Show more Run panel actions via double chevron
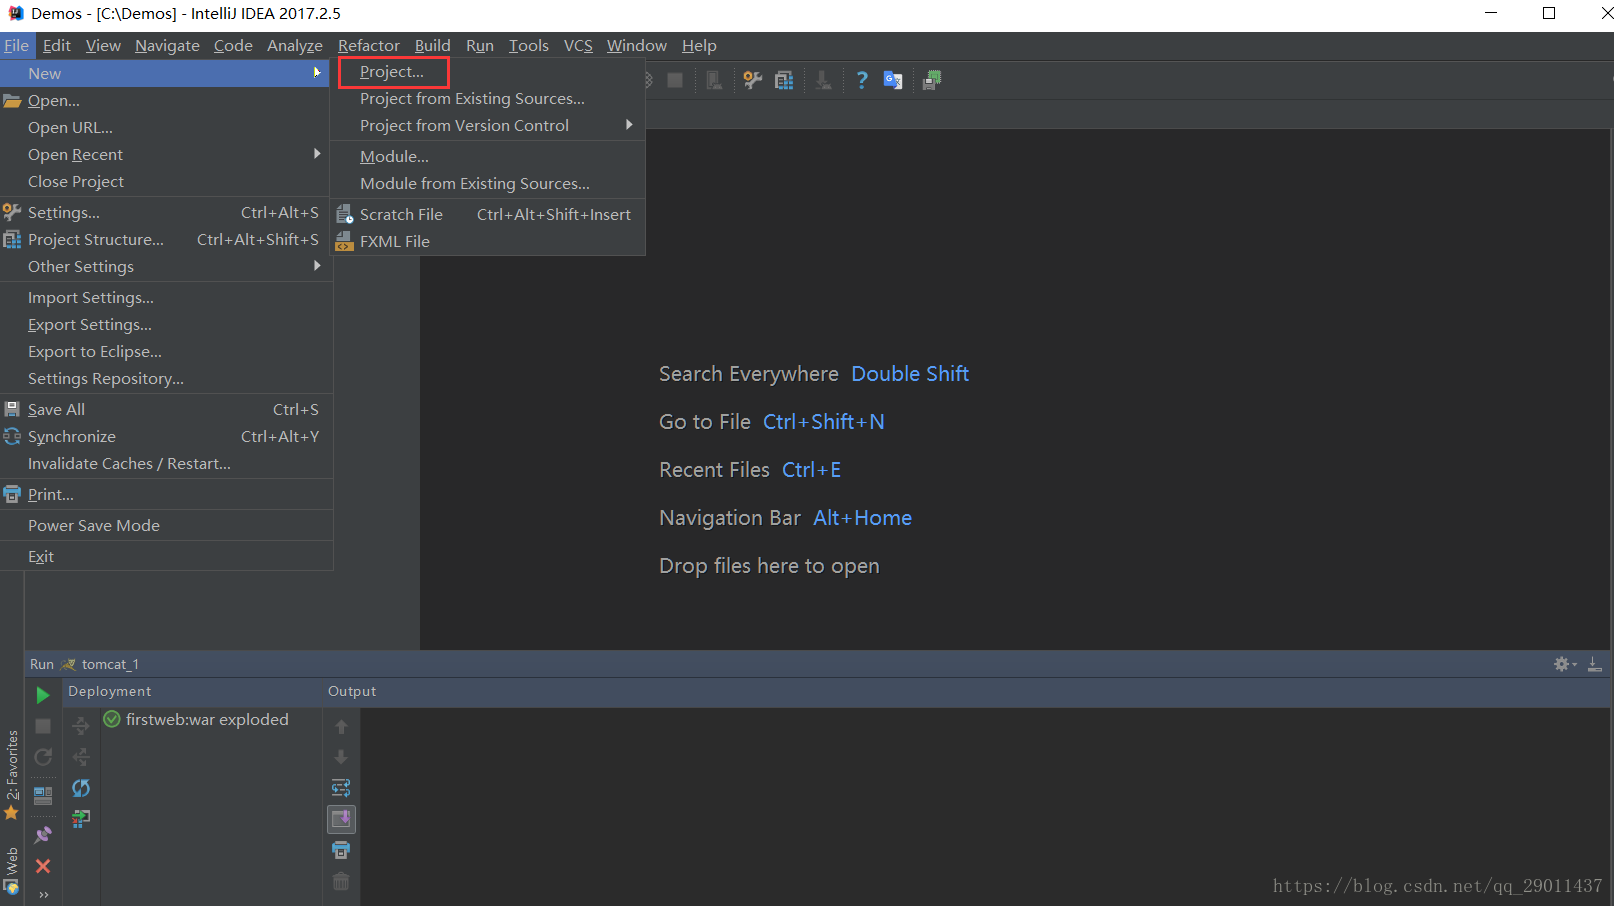The height and width of the screenshot is (906, 1614). 43,894
